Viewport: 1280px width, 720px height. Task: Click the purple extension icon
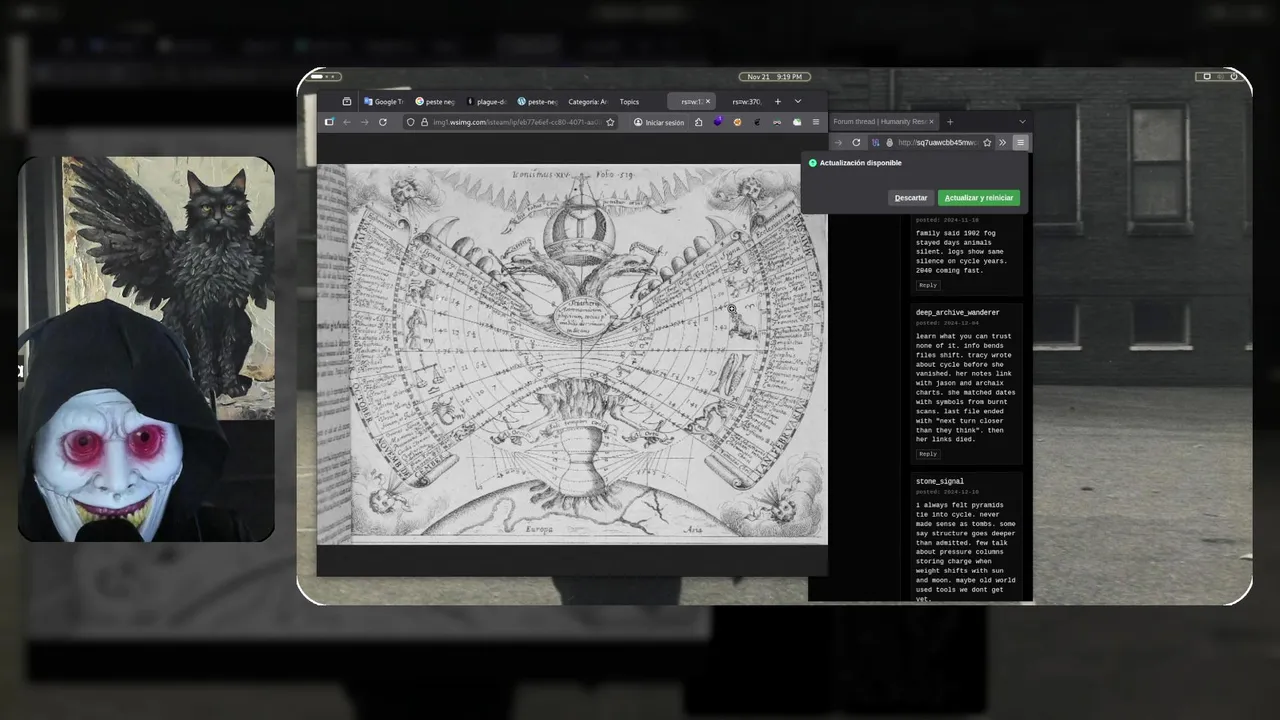coord(718,122)
